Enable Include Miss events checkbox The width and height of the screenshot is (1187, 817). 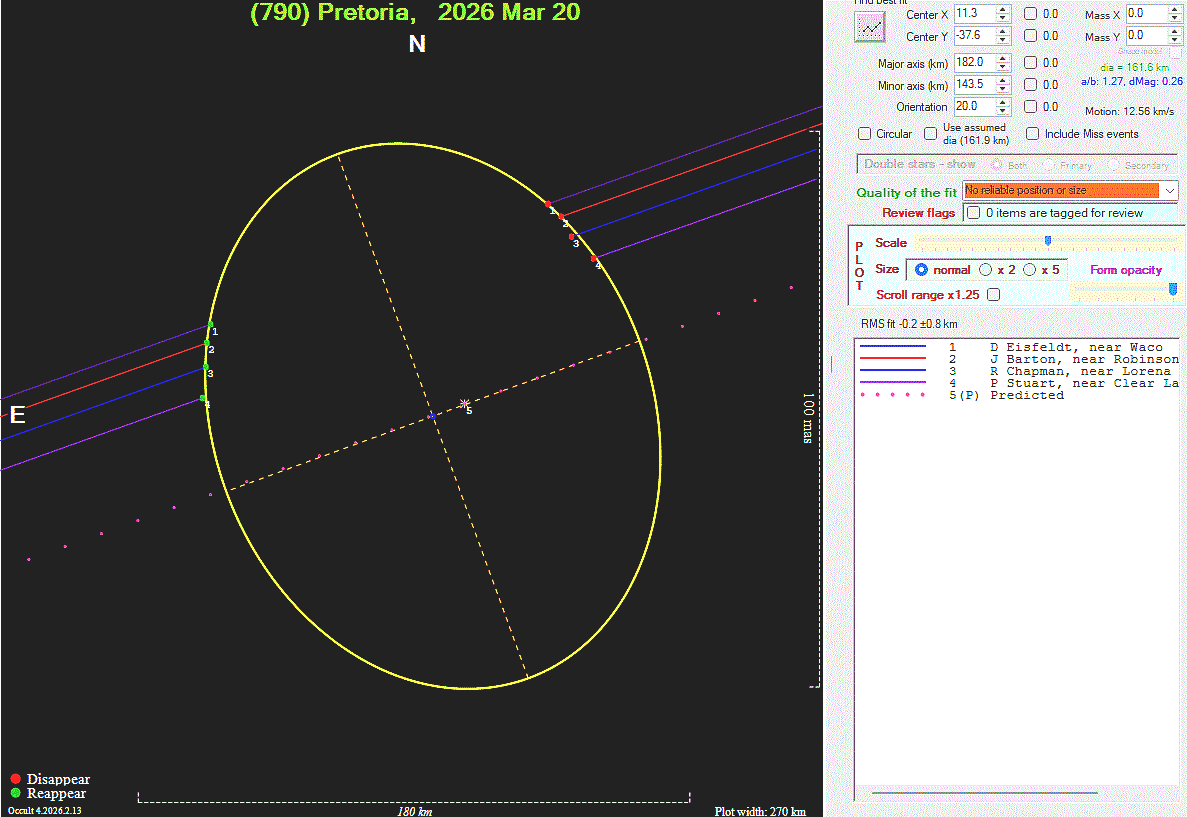[x=1033, y=134]
